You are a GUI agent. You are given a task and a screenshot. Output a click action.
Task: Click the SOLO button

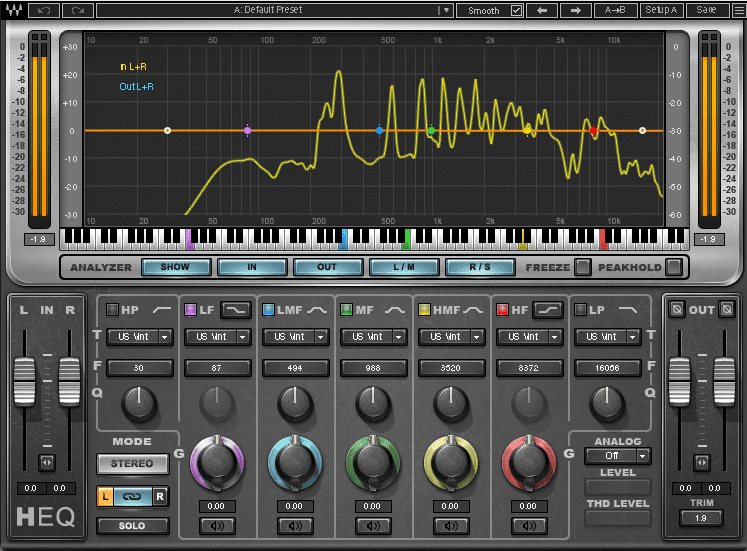(132, 526)
